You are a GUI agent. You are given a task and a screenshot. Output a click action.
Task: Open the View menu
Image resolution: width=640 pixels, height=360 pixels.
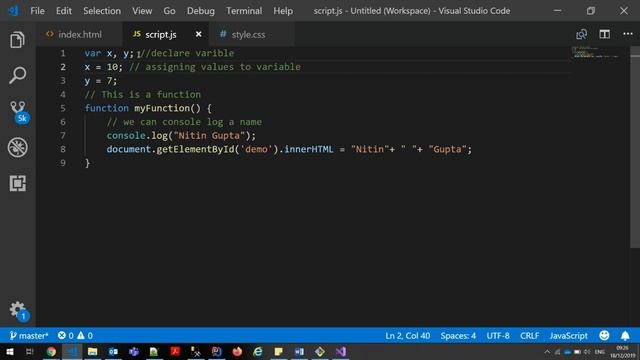[142, 11]
